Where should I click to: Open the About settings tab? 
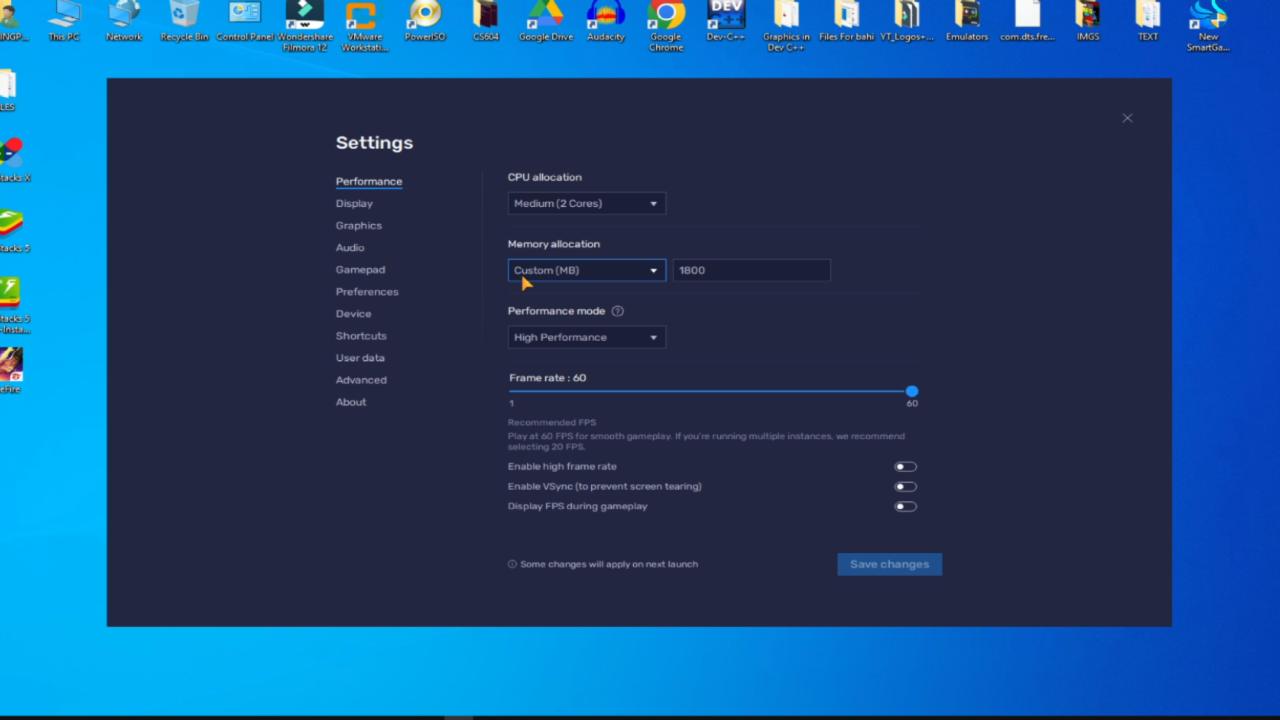pyautogui.click(x=351, y=402)
